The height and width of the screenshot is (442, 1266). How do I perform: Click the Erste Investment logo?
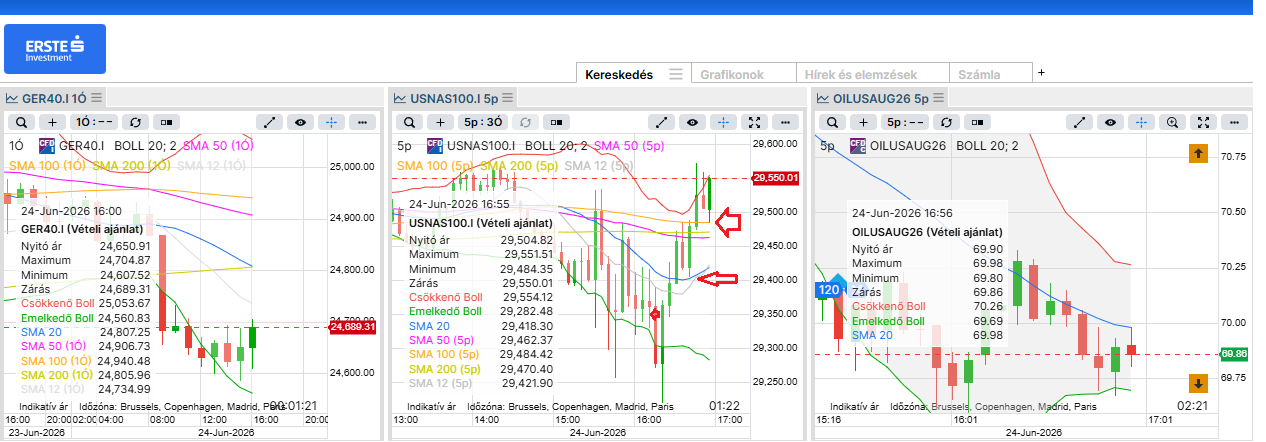(55, 49)
